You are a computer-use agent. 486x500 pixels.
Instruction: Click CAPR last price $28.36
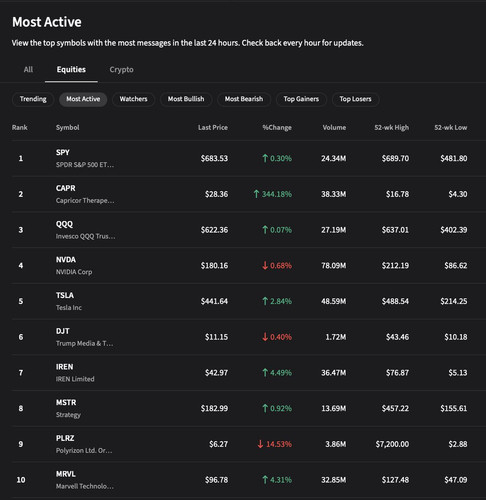216,194
